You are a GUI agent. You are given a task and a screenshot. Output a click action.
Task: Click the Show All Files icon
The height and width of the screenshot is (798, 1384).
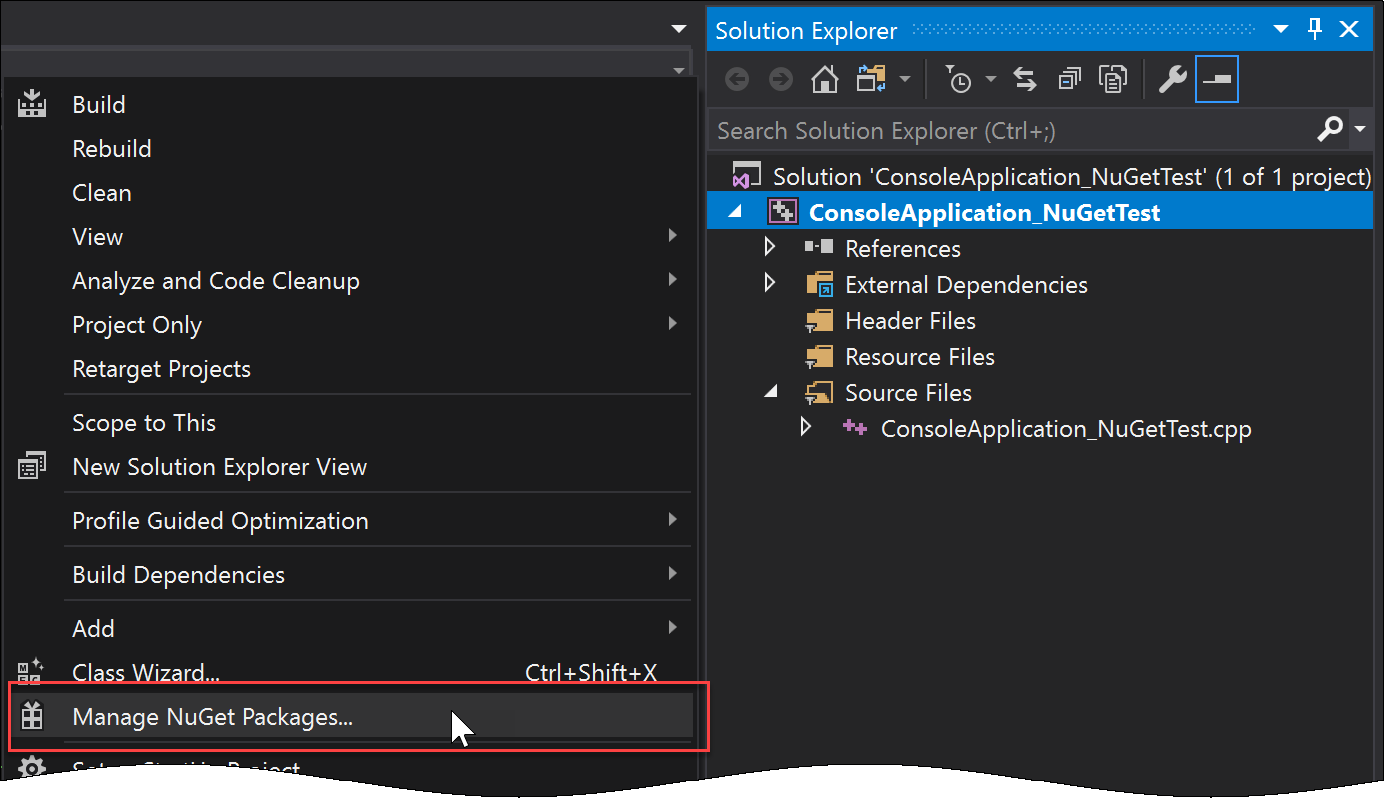click(1112, 80)
